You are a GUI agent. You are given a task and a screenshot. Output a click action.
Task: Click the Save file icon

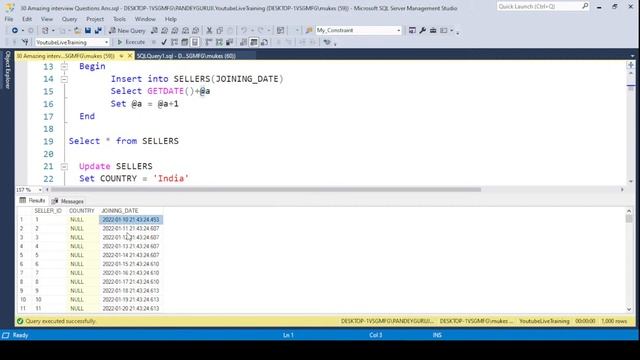click(88, 31)
